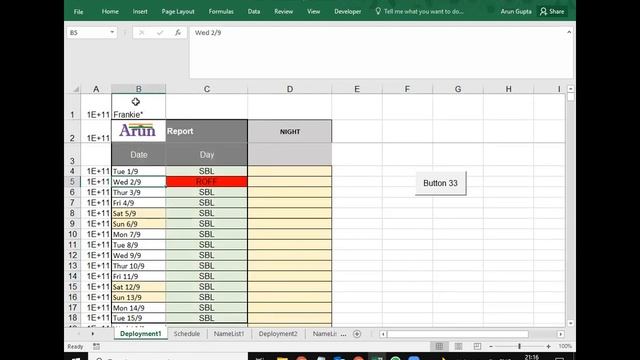The height and width of the screenshot is (360, 640).
Task: Click the taskbar clock showing 21:16
Action: click(x=531, y=357)
